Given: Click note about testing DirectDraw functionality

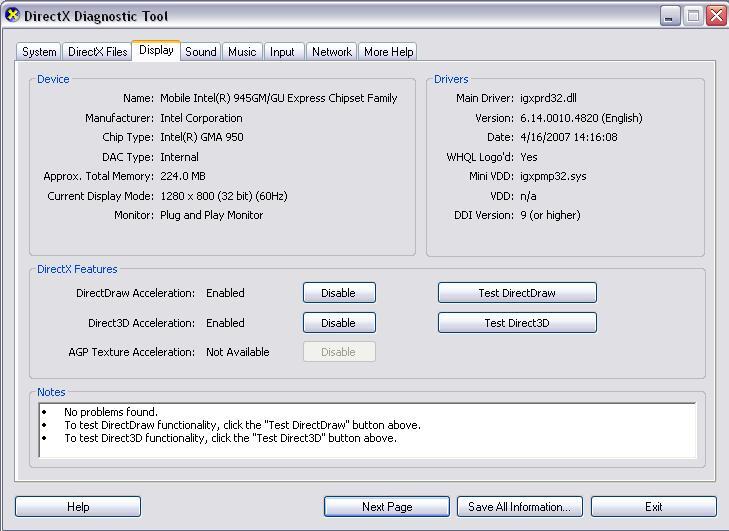Looking at the screenshot, I should tap(242, 425).
